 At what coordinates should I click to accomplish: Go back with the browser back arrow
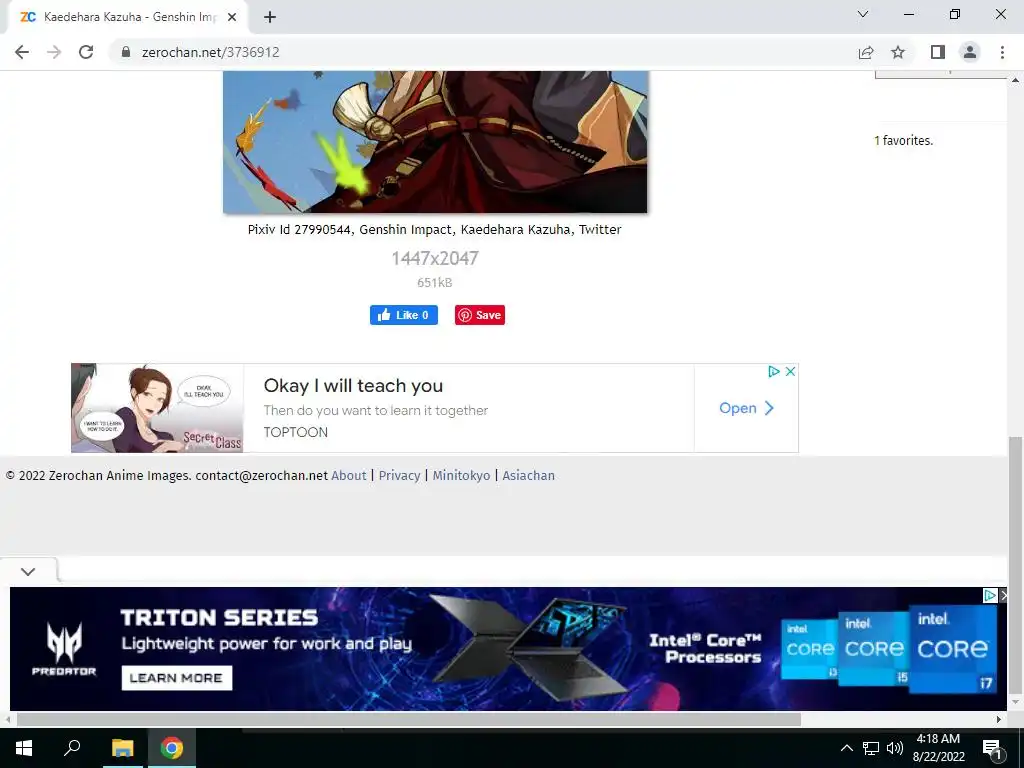22,52
